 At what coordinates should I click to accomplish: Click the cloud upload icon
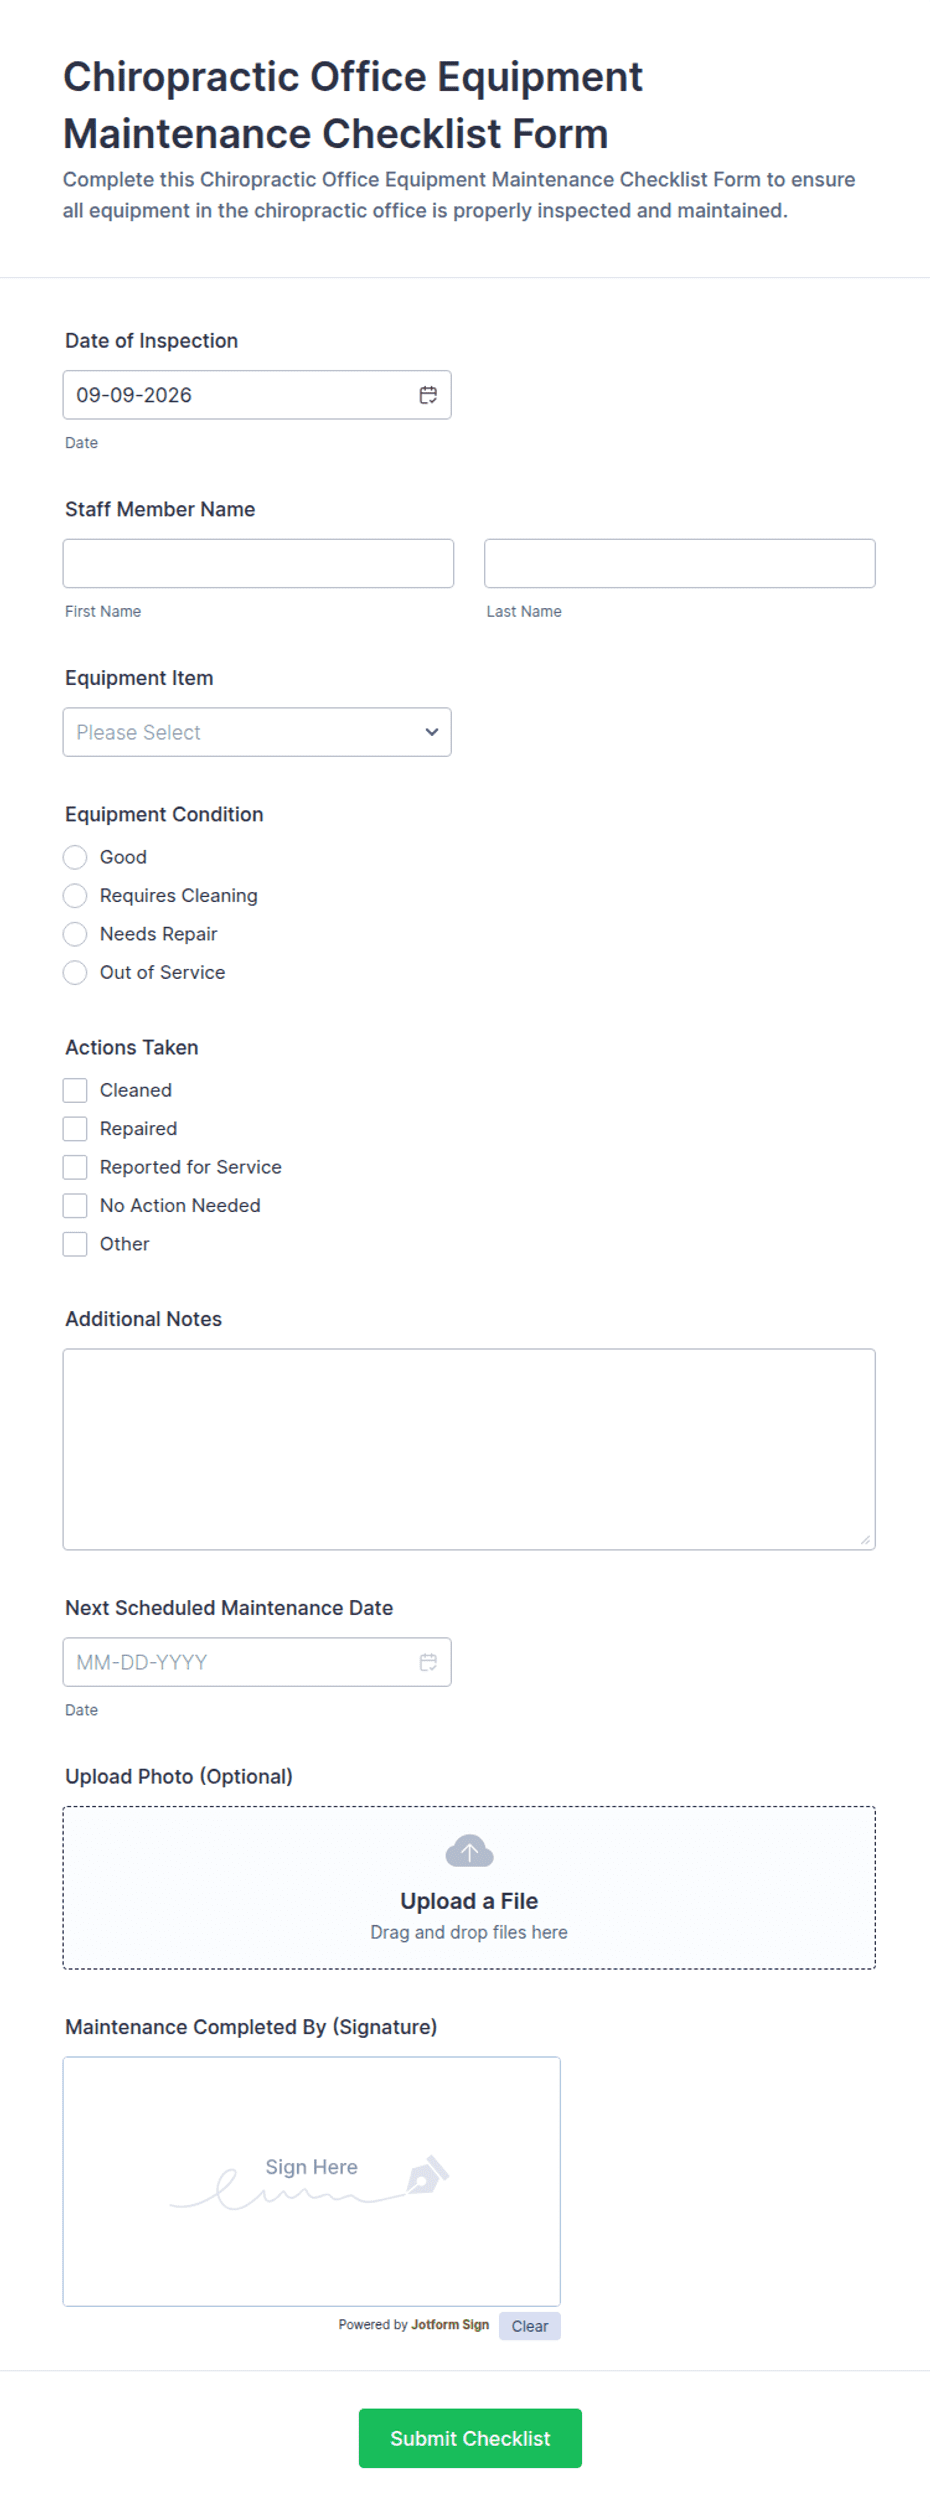(x=469, y=1851)
